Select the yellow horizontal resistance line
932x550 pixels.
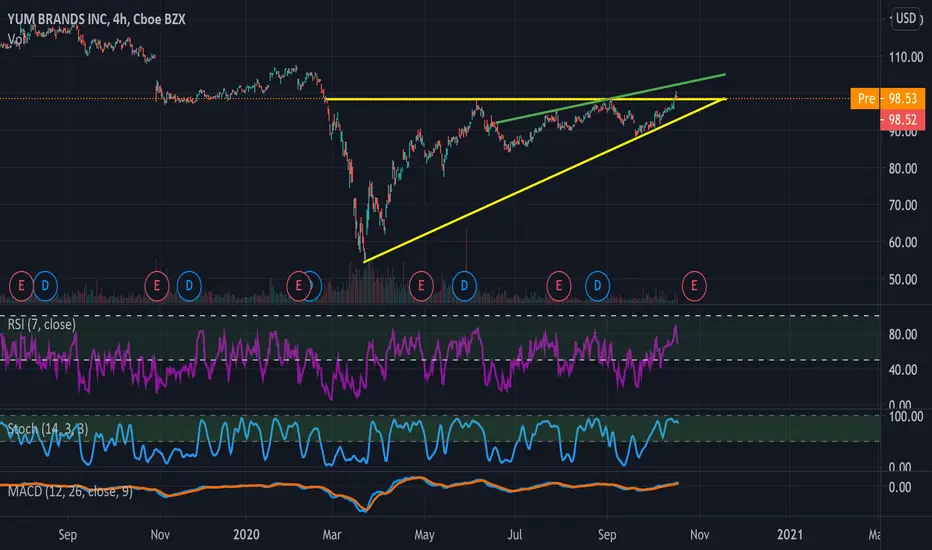click(x=525, y=99)
